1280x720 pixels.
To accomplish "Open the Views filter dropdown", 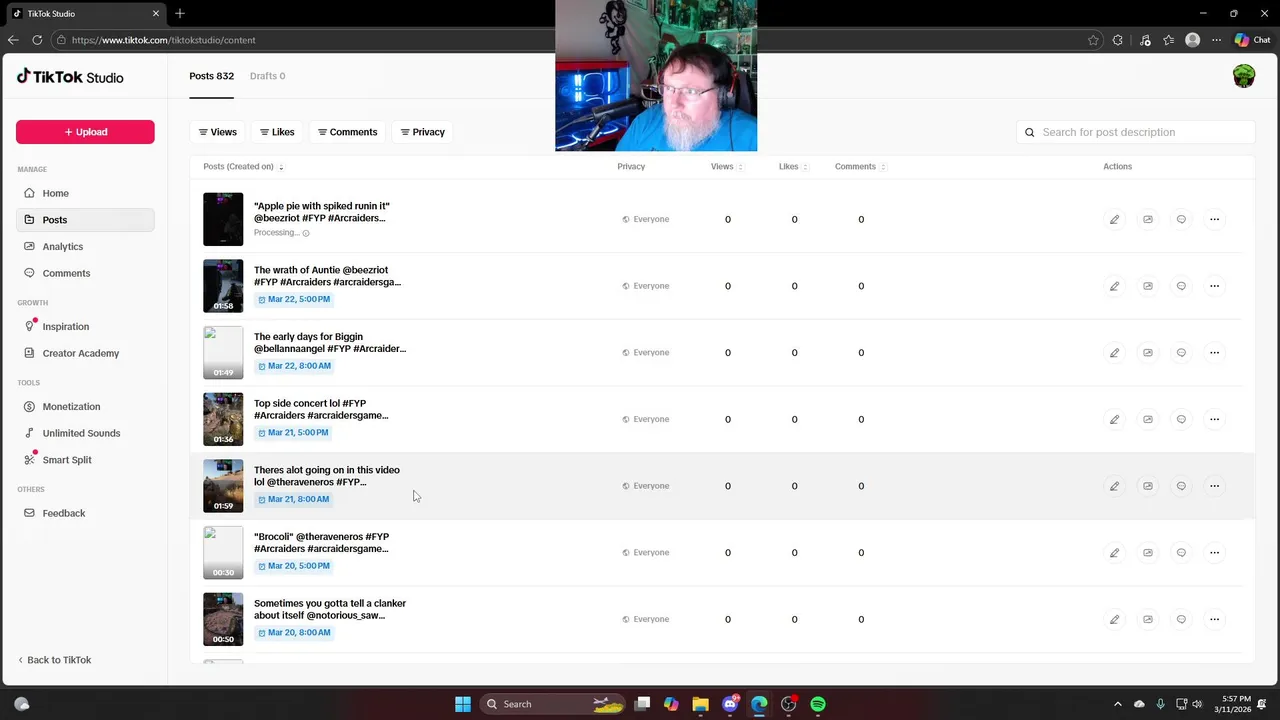I will pyautogui.click(x=217, y=132).
